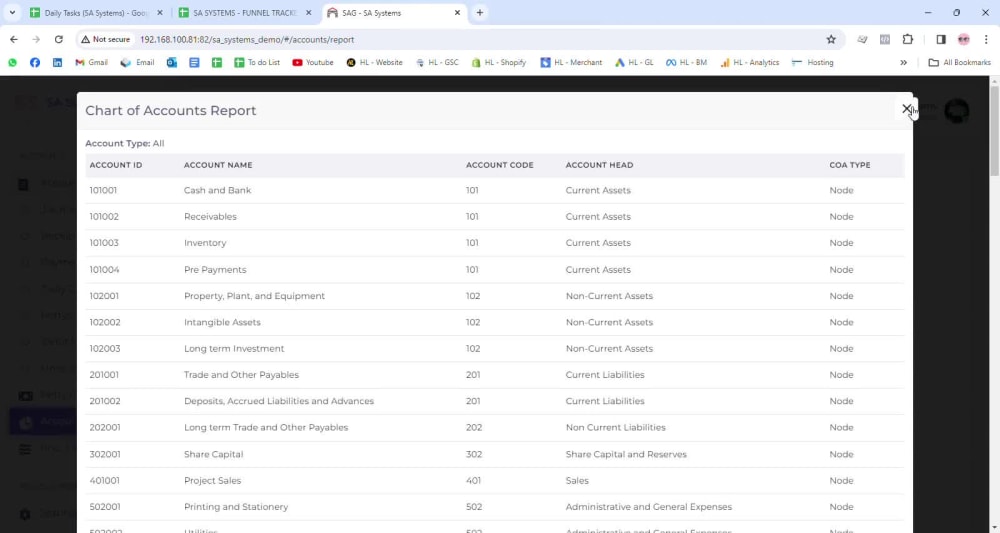Open the HL - Analytics bookmark

[x=749, y=62]
